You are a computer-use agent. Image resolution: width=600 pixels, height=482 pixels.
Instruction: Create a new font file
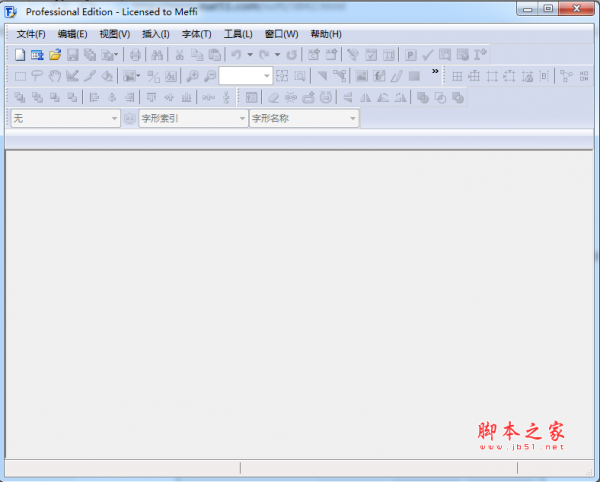[20, 55]
